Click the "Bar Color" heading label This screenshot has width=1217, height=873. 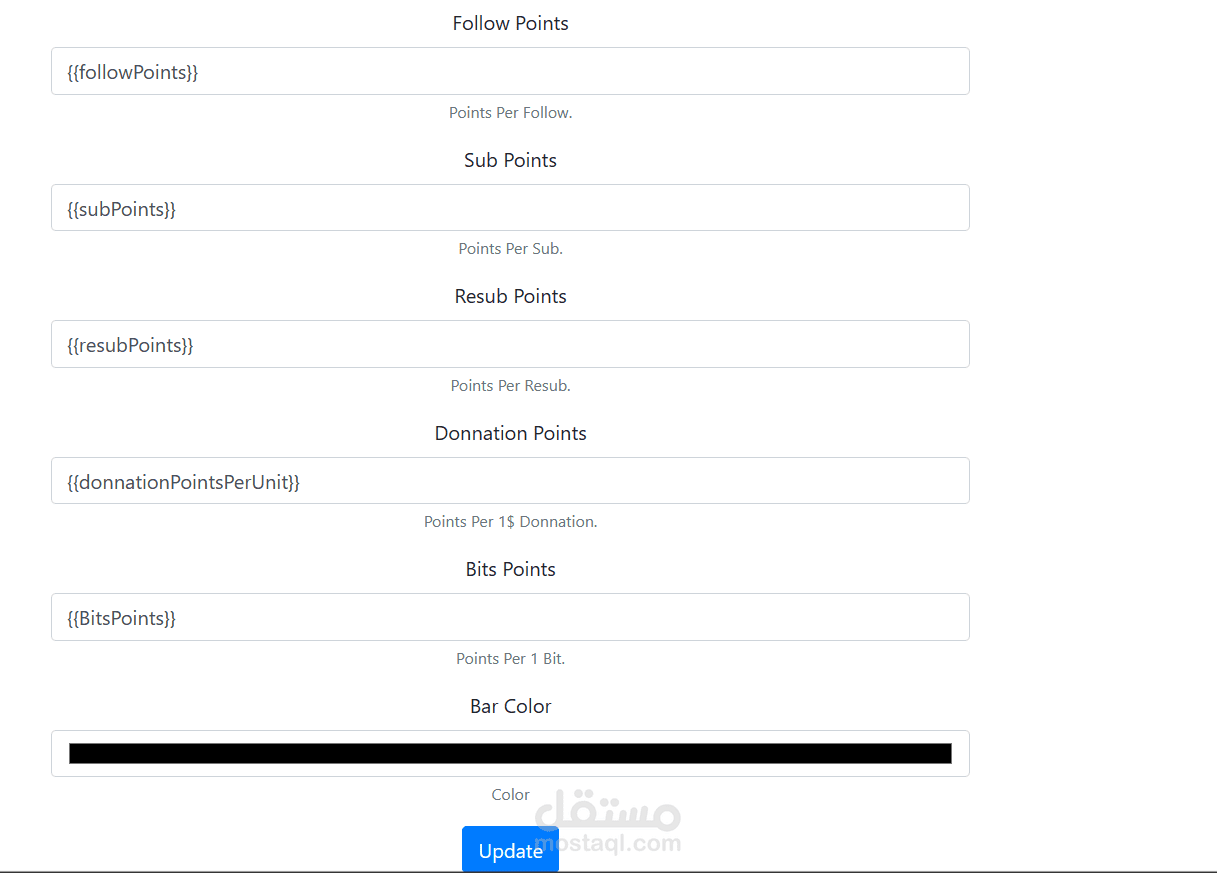pos(510,706)
